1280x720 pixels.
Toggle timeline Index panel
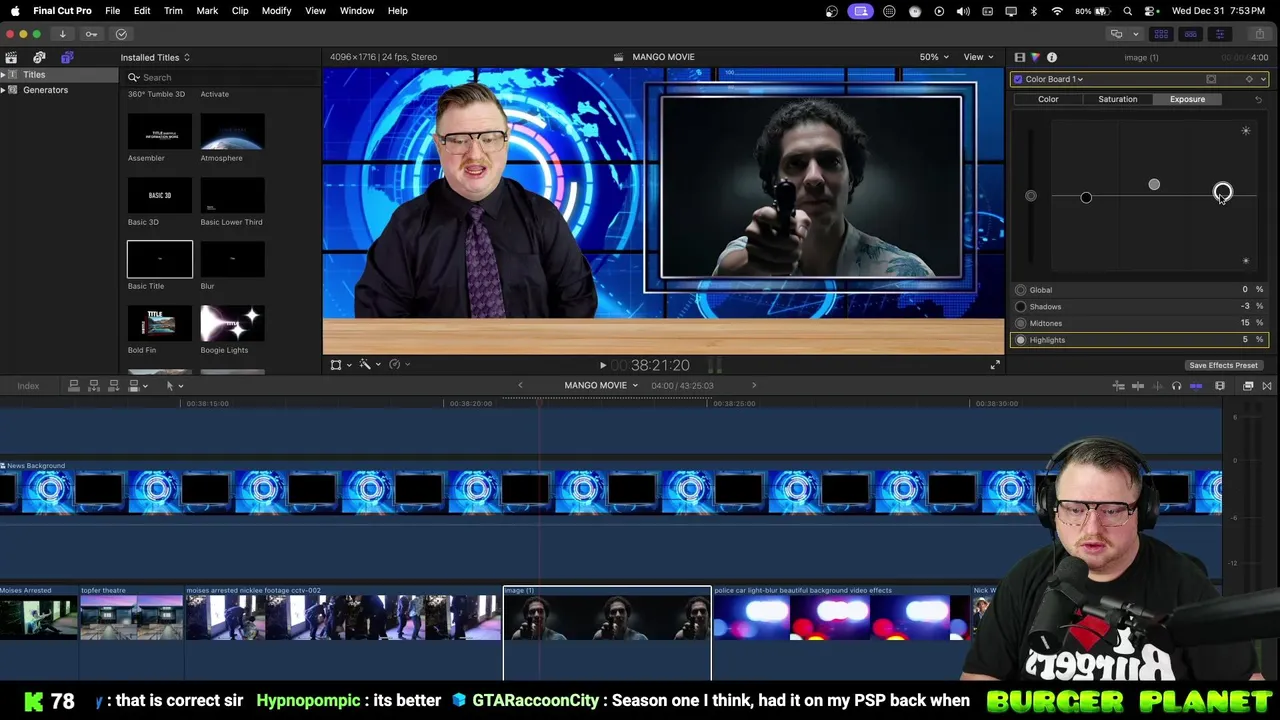pyautogui.click(x=28, y=386)
